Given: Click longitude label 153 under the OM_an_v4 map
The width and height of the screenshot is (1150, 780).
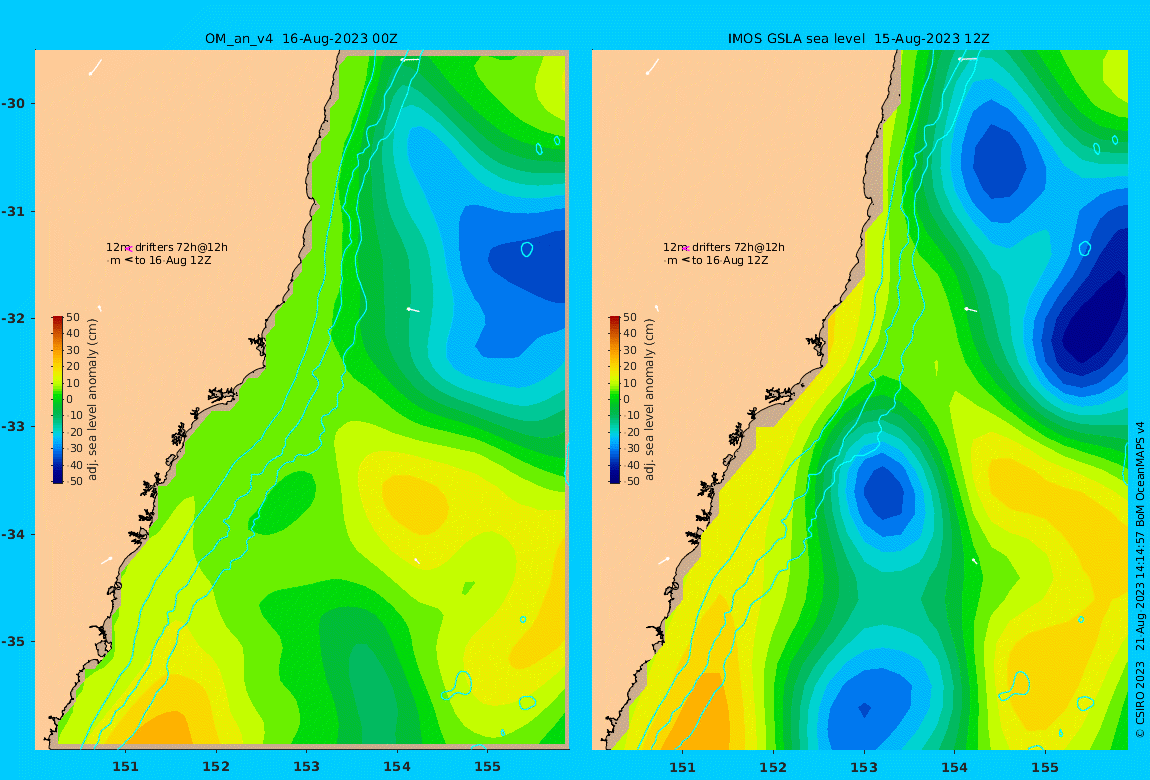Looking at the screenshot, I should coord(307,767).
